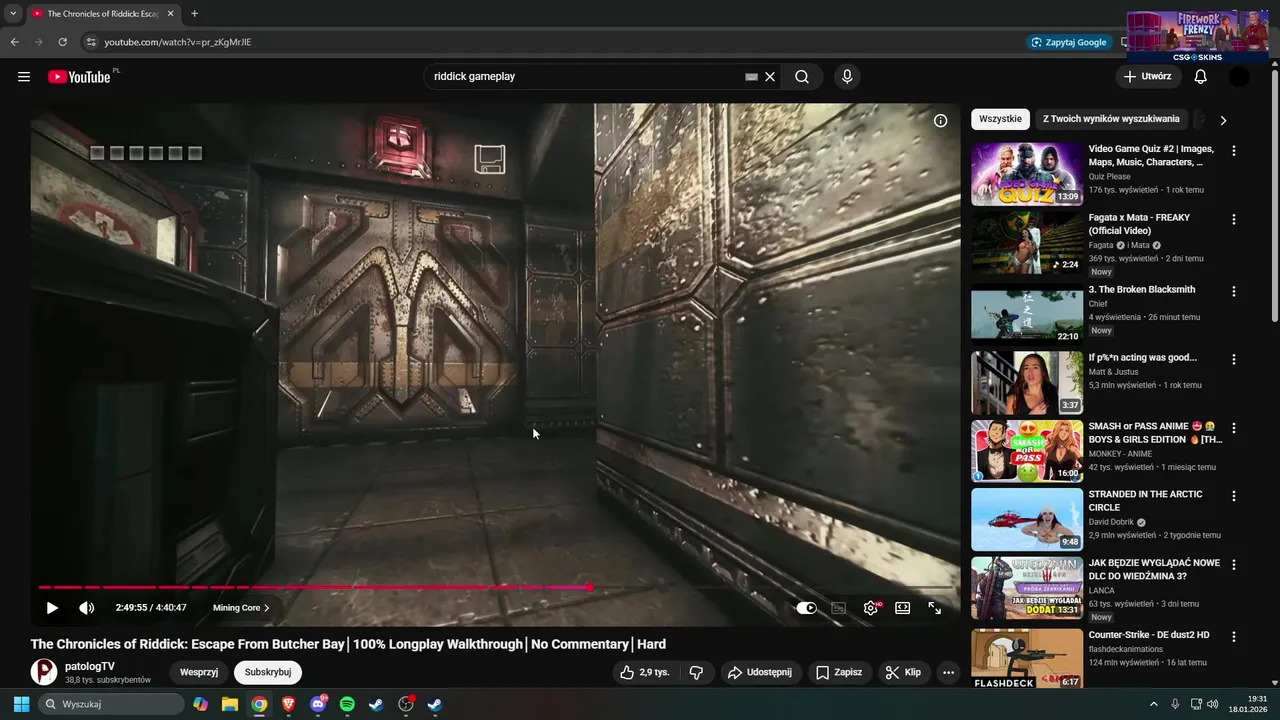Click Zapytaj Google in address bar

pos(1069,42)
